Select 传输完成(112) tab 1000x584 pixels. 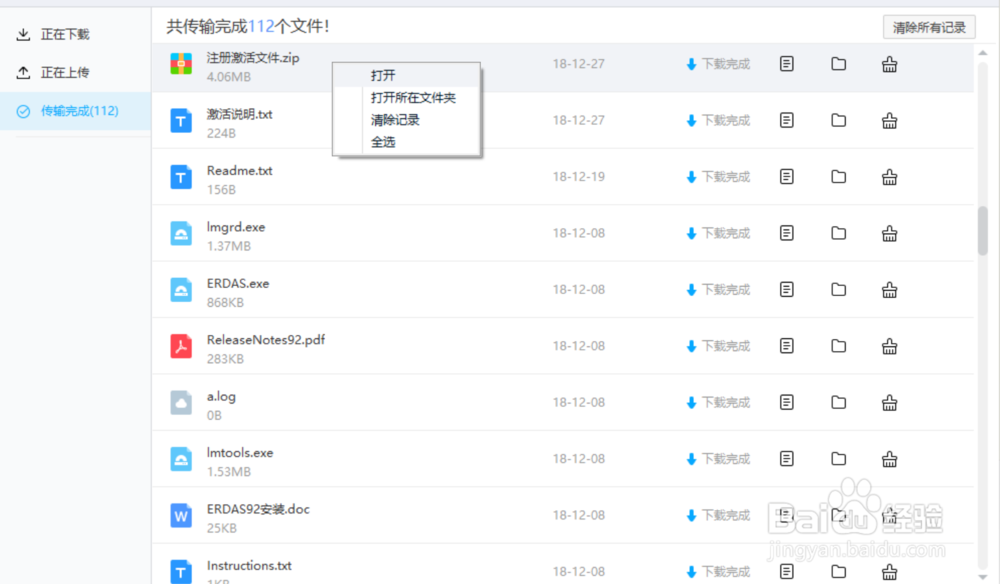pos(75,111)
